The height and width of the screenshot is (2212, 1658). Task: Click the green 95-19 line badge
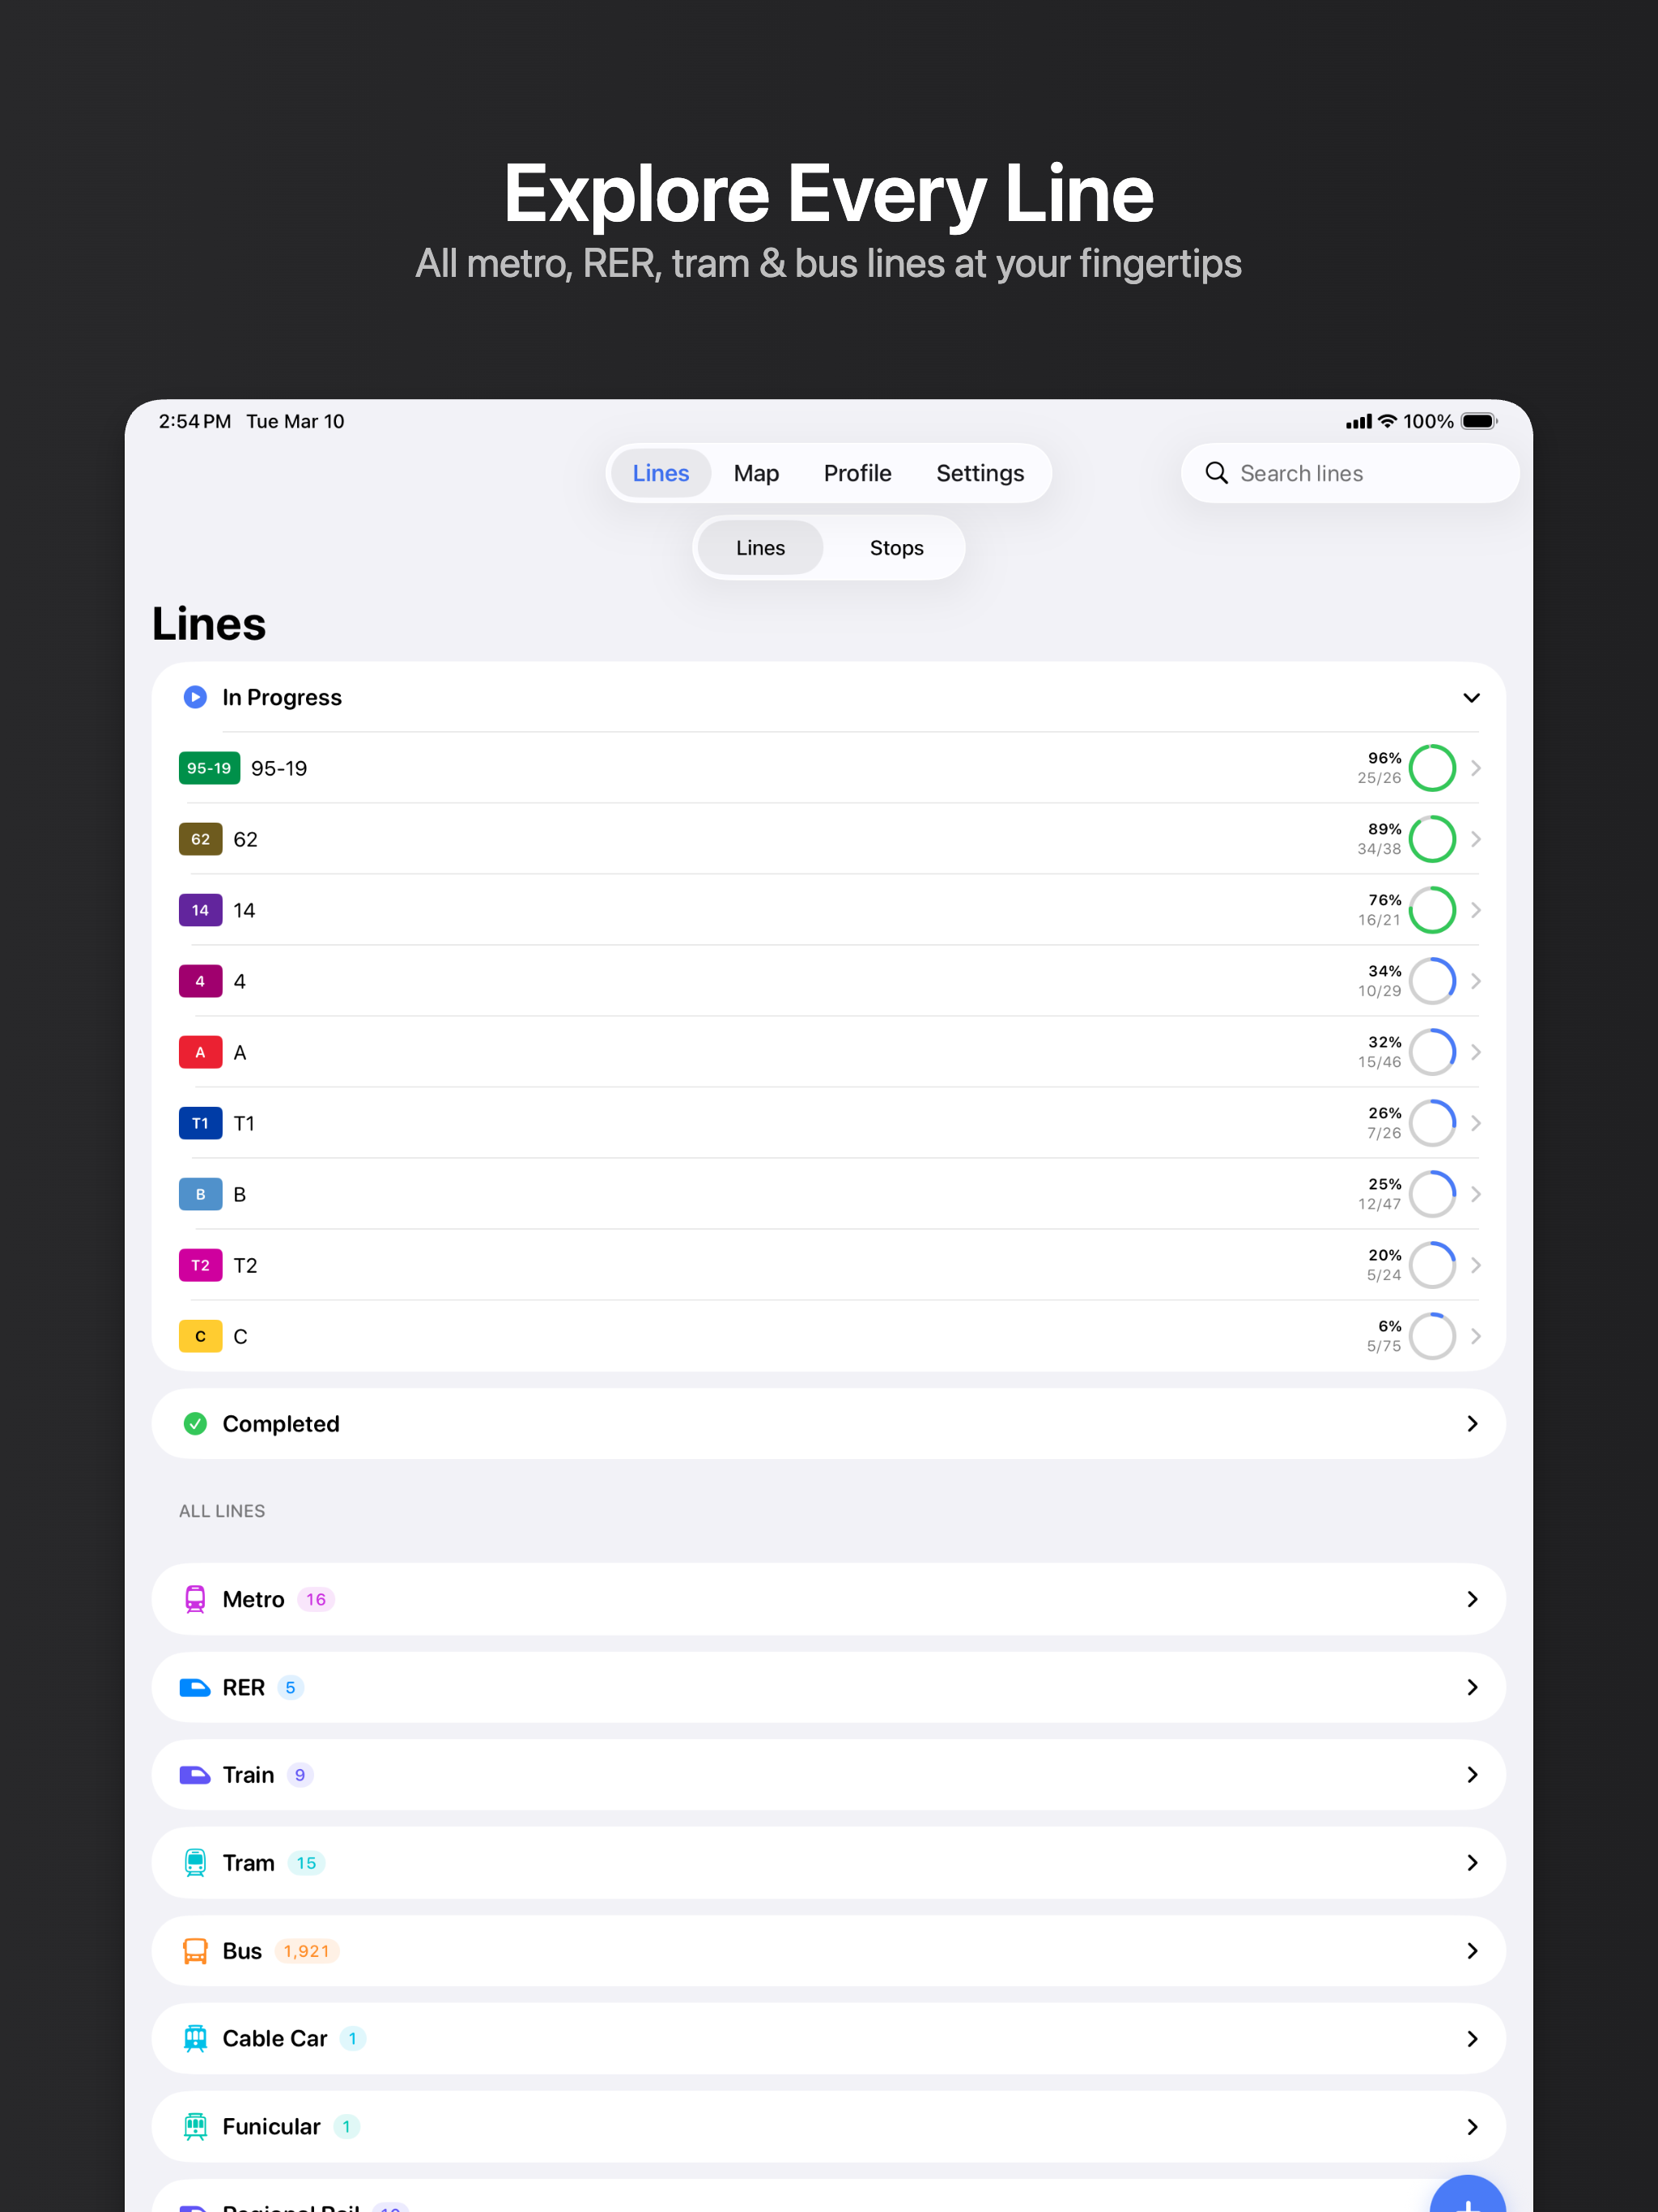[x=209, y=768]
